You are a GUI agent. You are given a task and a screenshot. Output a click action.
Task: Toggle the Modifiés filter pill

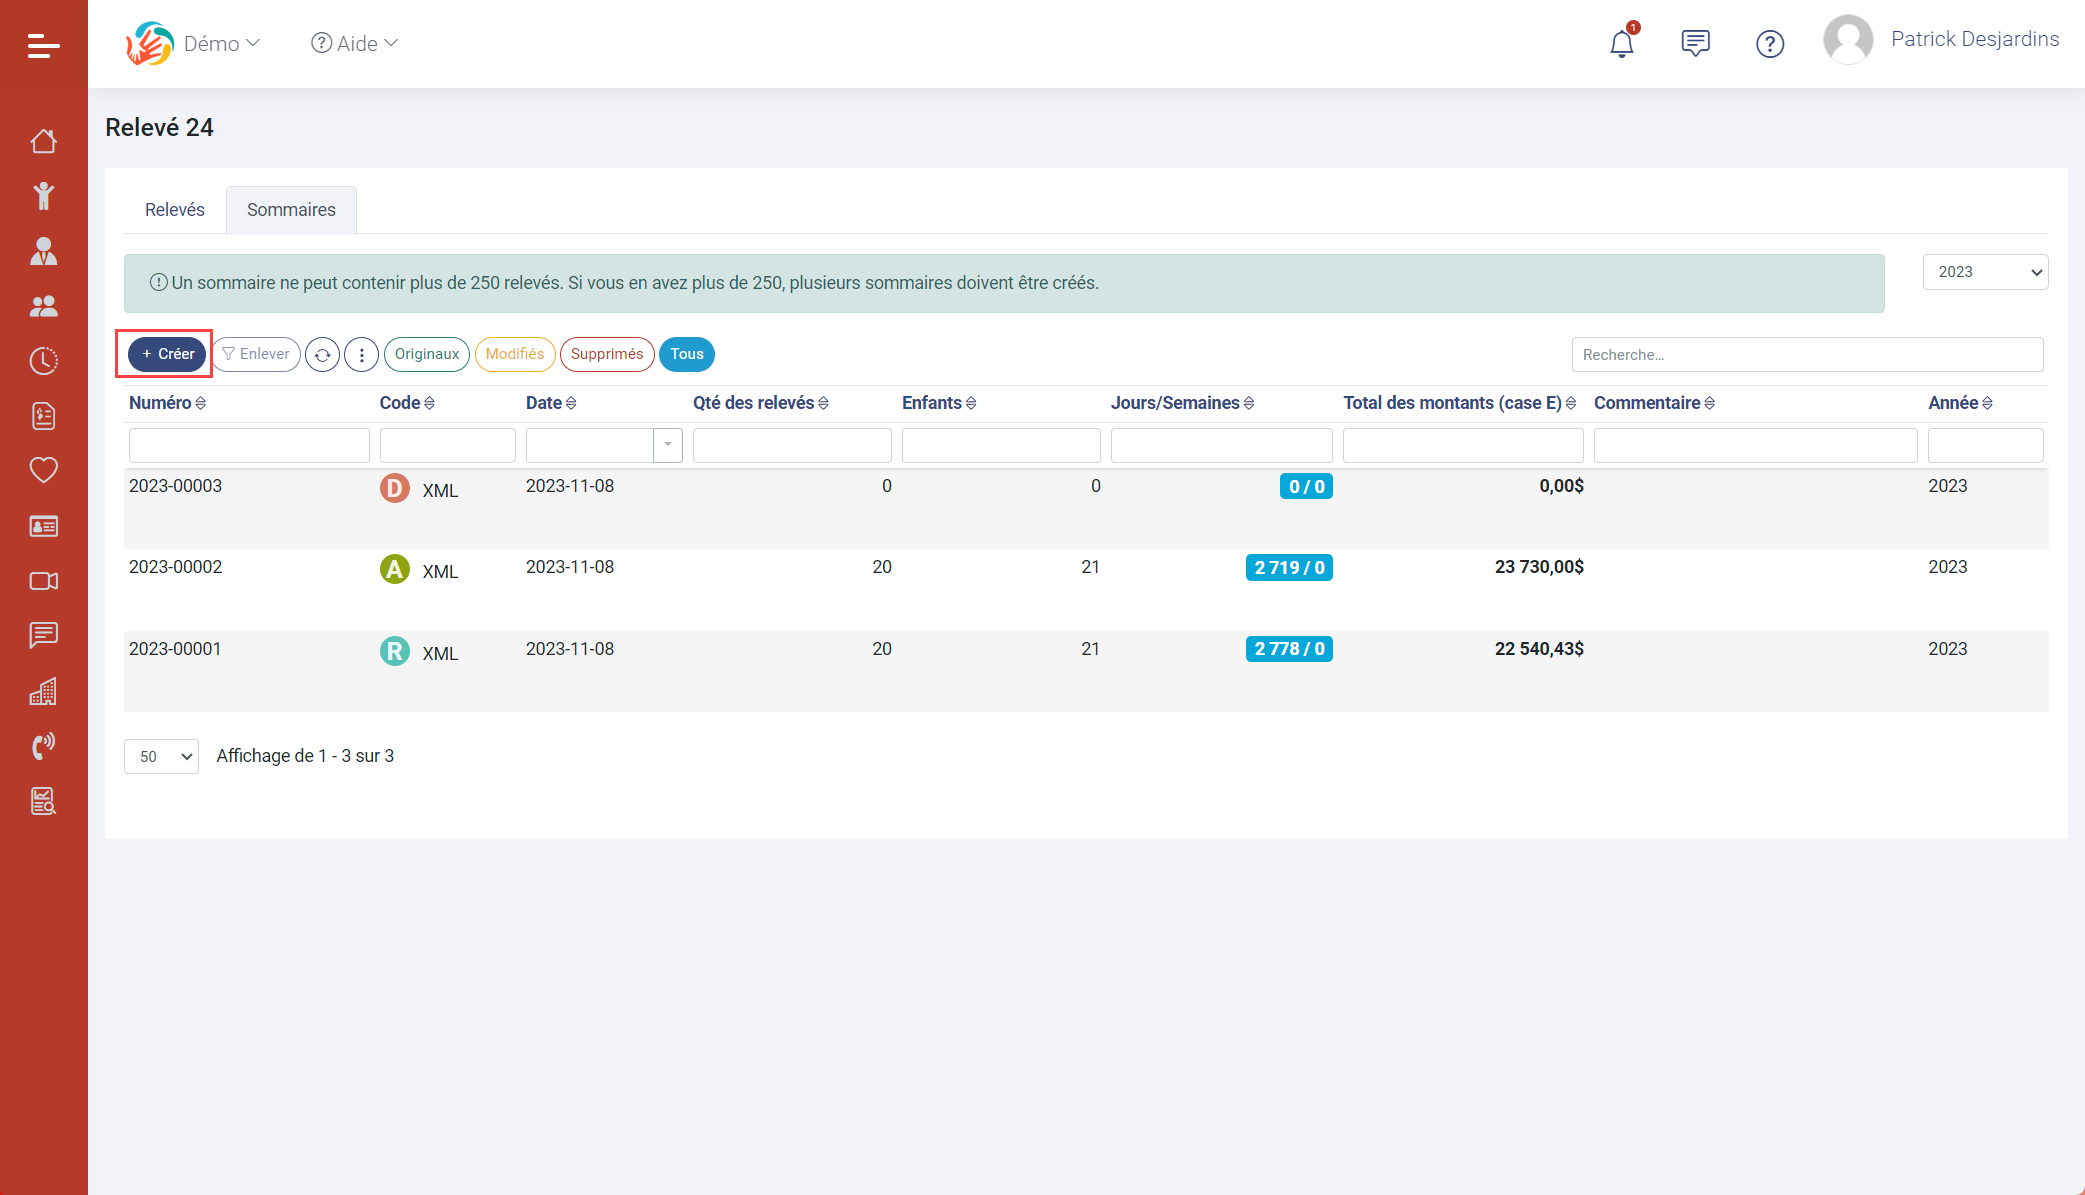pyautogui.click(x=514, y=354)
